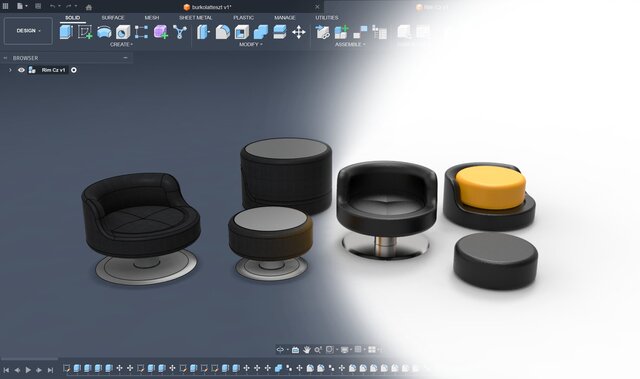This screenshot has height=379, width=640.
Task: Step to previous timeline feature
Action: [x=17, y=370]
